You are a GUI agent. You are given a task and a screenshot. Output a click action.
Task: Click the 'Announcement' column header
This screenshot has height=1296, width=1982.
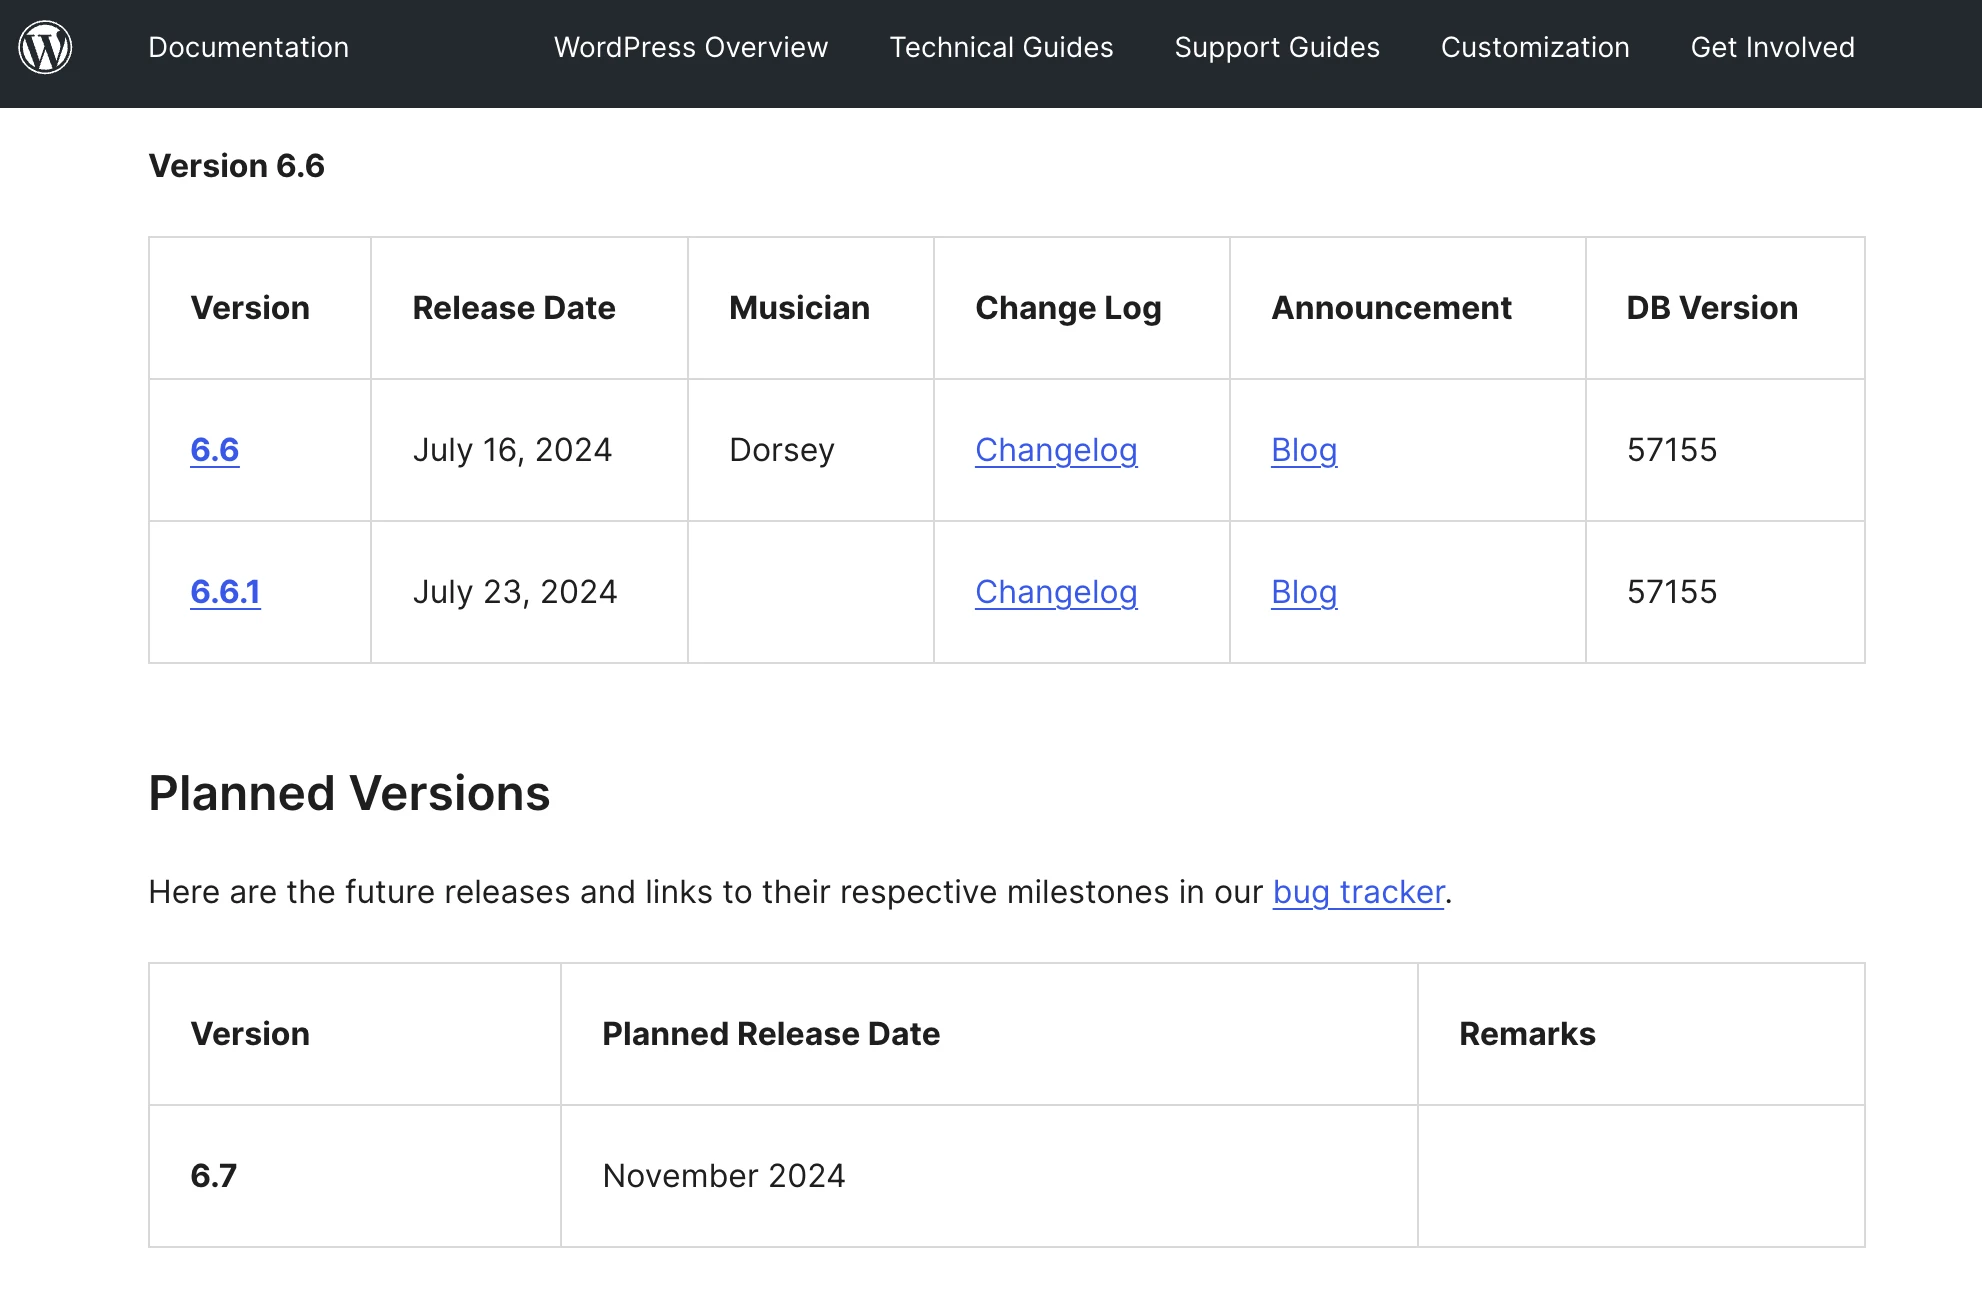(1391, 308)
